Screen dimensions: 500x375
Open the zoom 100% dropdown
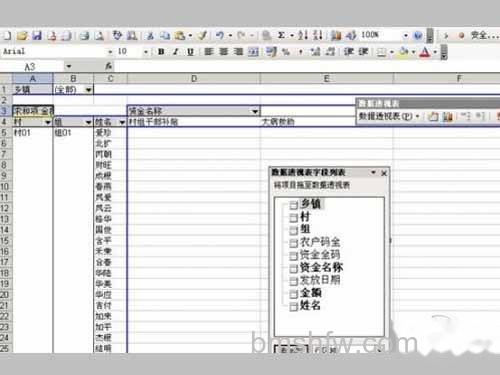[x=406, y=35]
